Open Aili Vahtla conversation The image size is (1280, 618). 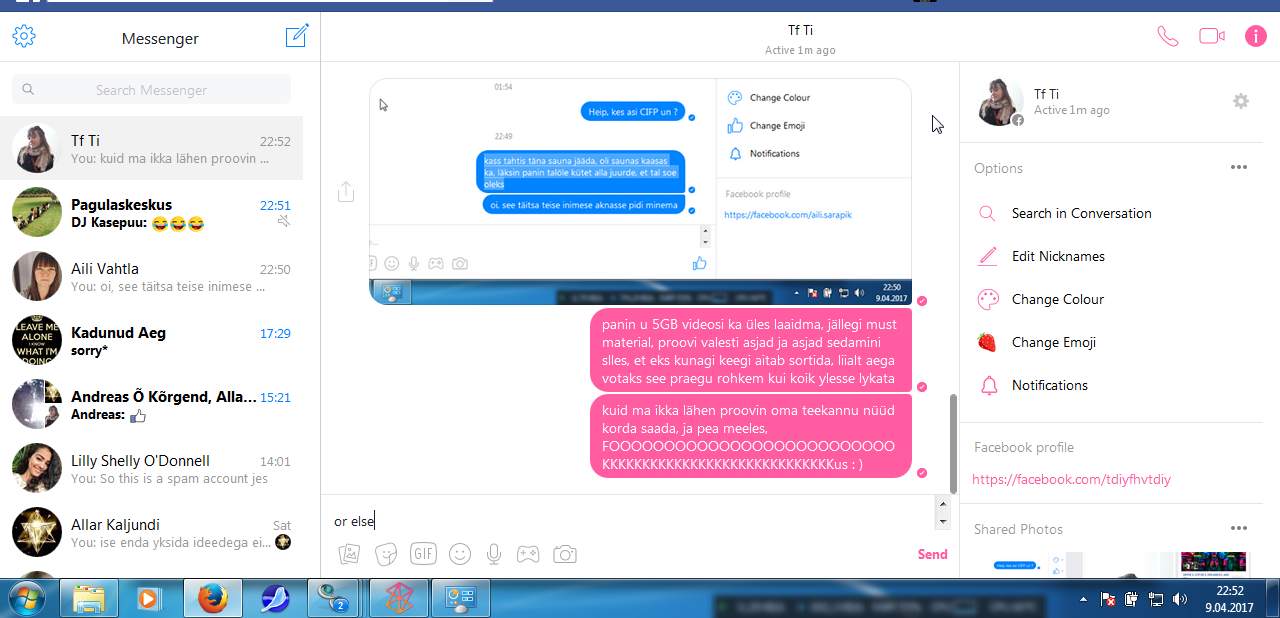tap(151, 276)
